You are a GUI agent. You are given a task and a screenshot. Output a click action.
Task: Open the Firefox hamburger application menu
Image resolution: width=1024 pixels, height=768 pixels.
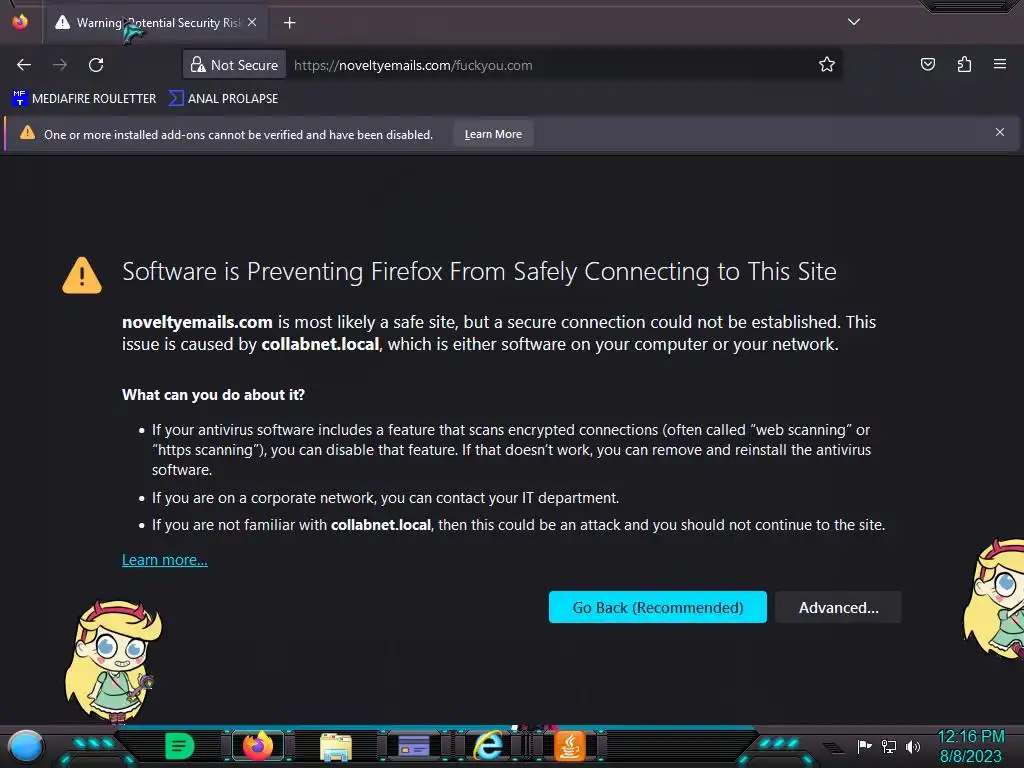point(1000,64)
